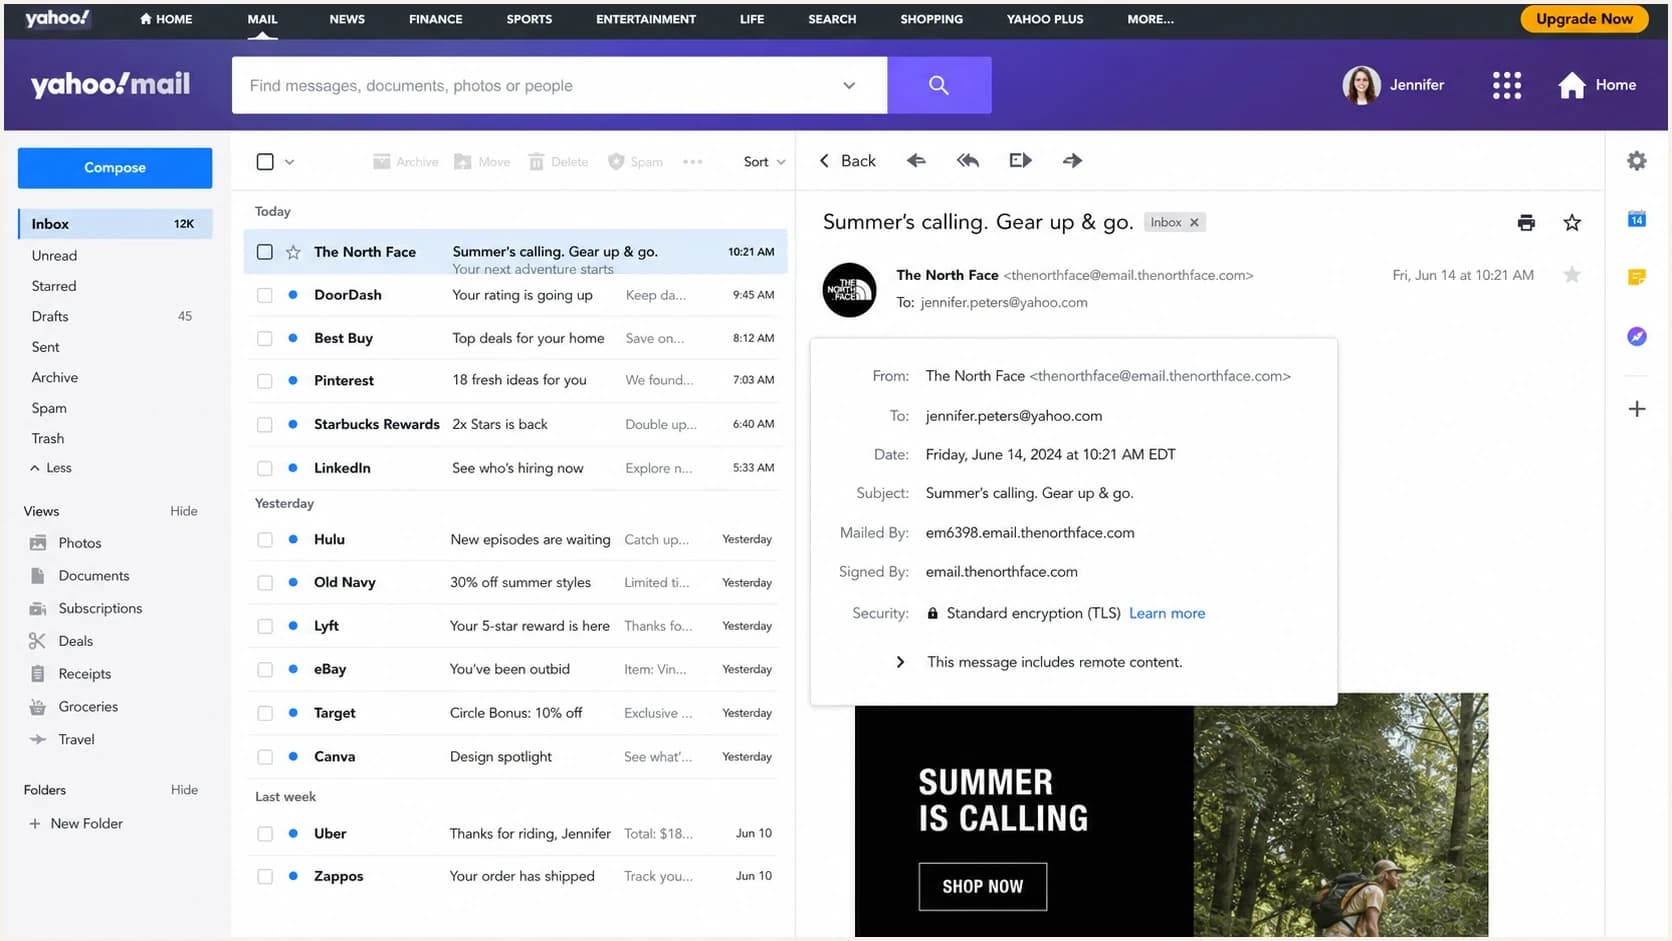Image resolution: width=1672 pixels, height=941 pixels.
Task: Select the Starbucks Rewards checkbox
Action: coord(265,424)
